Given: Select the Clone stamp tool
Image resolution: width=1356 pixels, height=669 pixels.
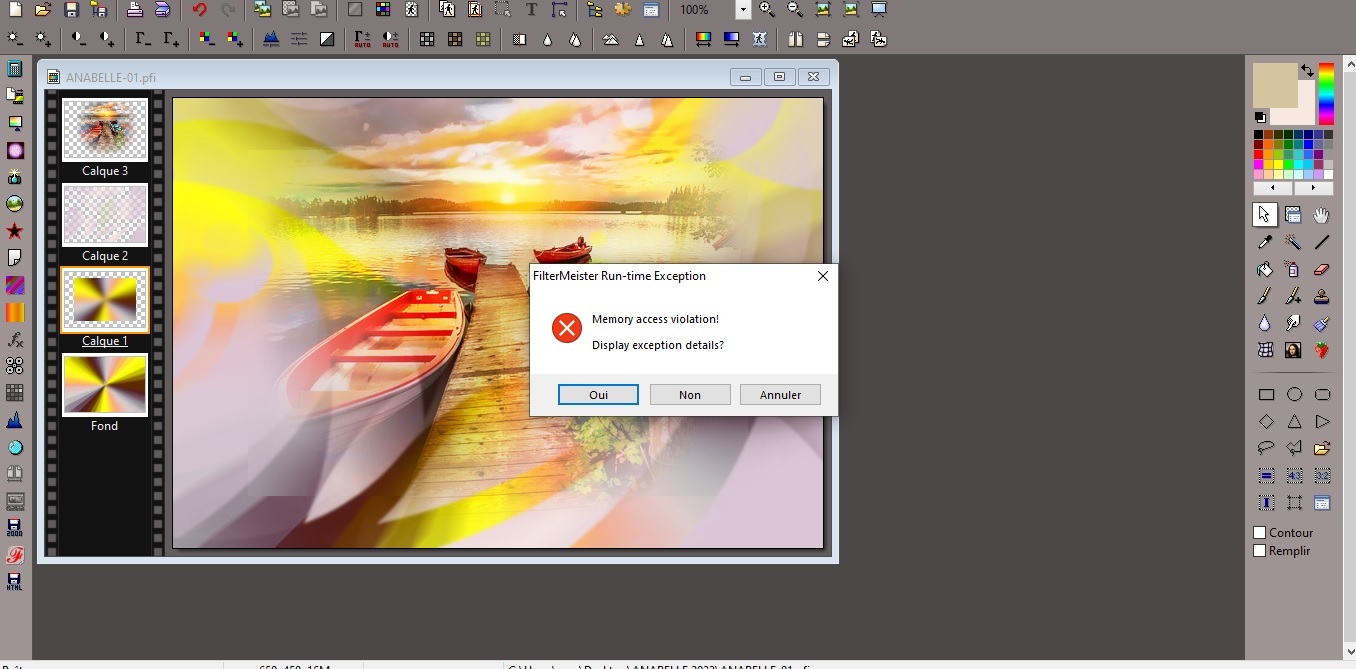Looking at the screenshot, I should click(1322, 296).
